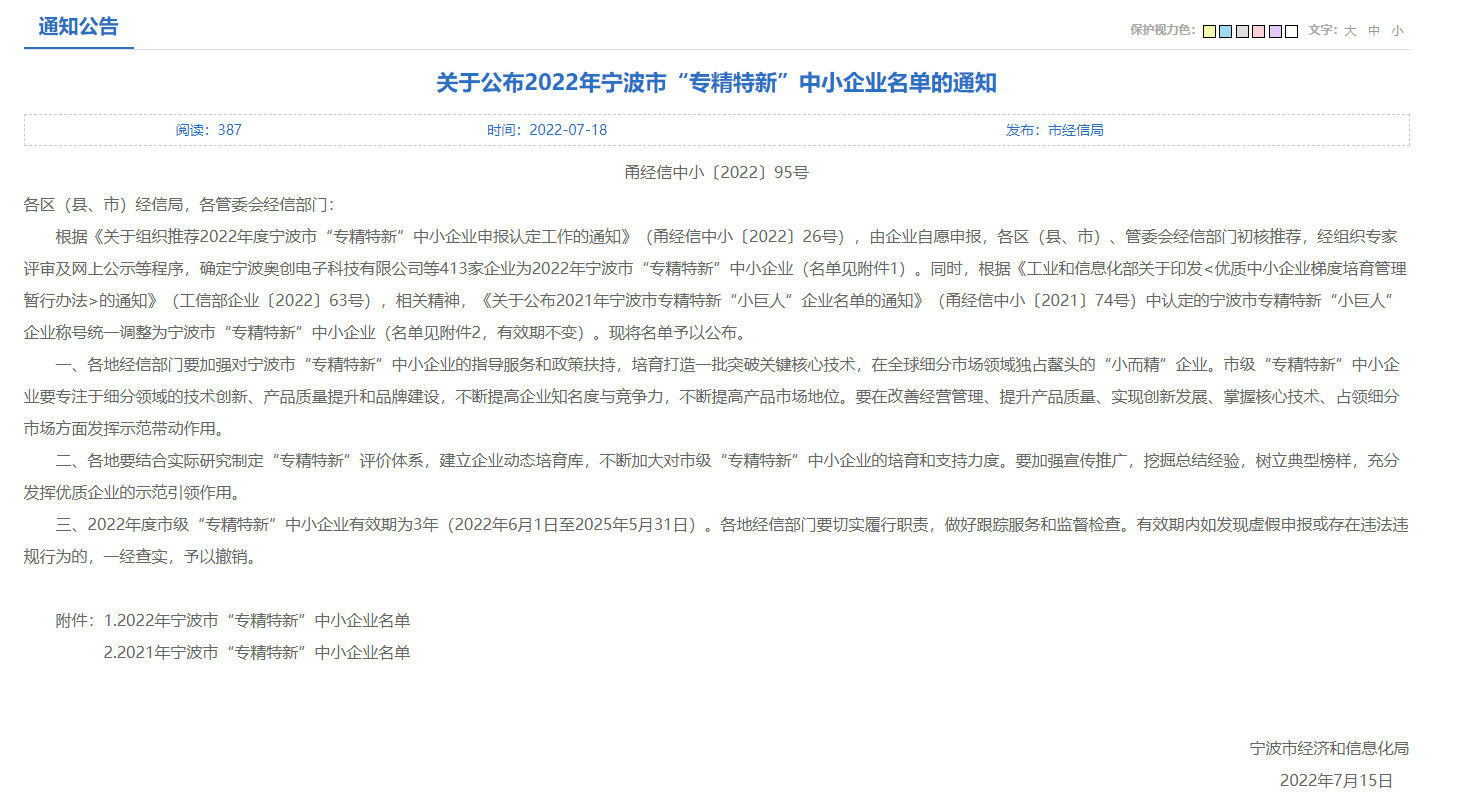Choose the gray eye-protection background swatch

pos(1242,31)
